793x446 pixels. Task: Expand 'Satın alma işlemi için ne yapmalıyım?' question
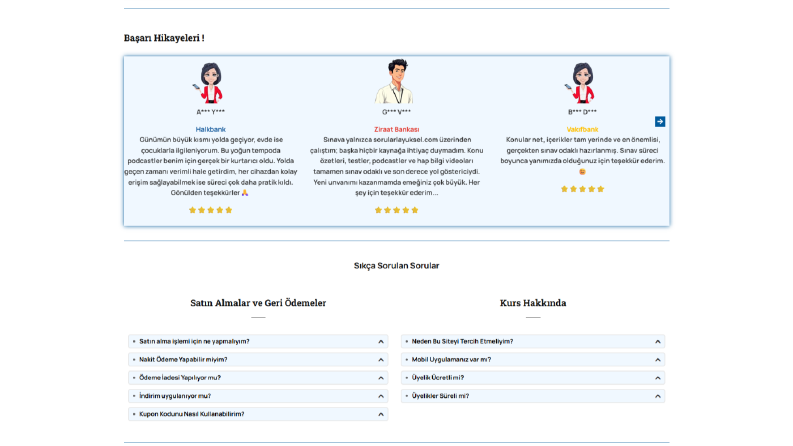pyautogui.click(x=258, y=341)
